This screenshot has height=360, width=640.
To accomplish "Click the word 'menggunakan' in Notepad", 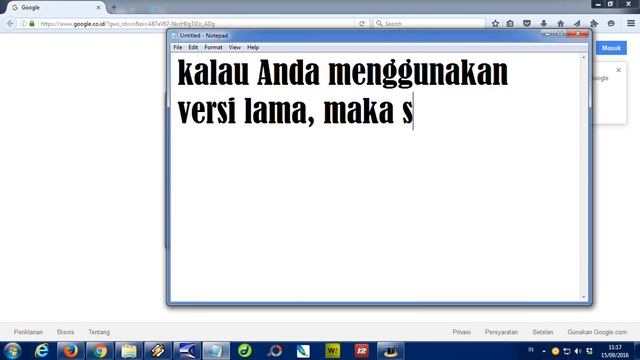I will point(418,73).
